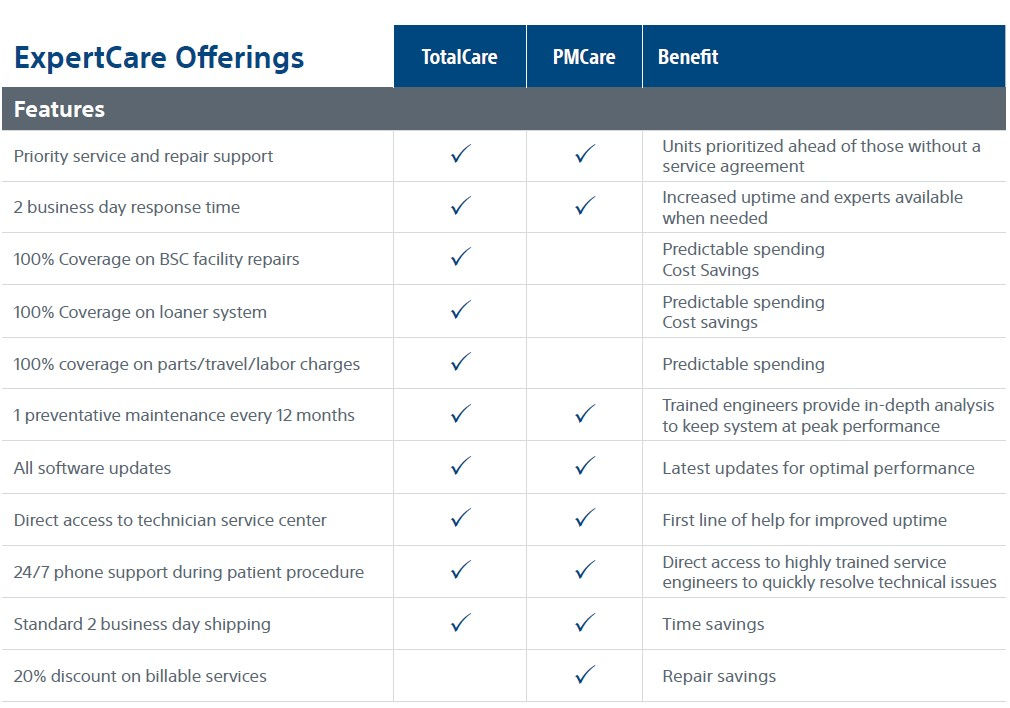
Task: Click TotalCare checkmark for standard 2 day shipping
Action: coord(460,623)
